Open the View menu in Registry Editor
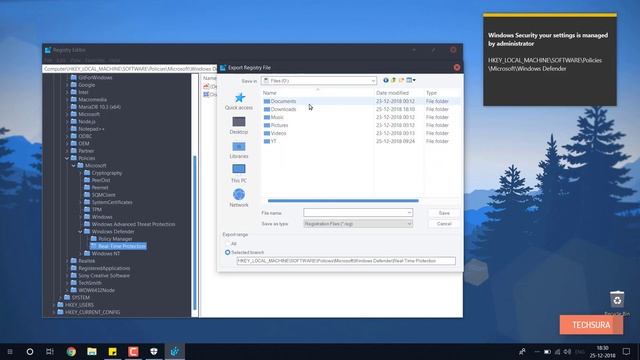Viewport: 640px width, 360px height. point(75,60)
